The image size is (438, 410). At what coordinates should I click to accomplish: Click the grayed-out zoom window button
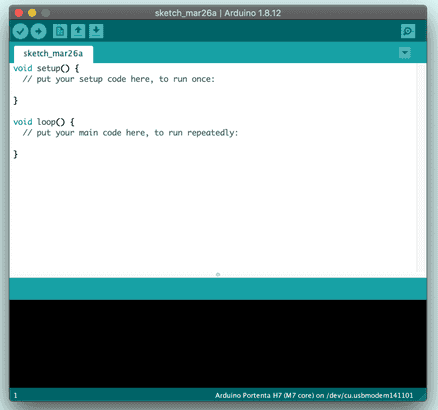coord(46,13)
